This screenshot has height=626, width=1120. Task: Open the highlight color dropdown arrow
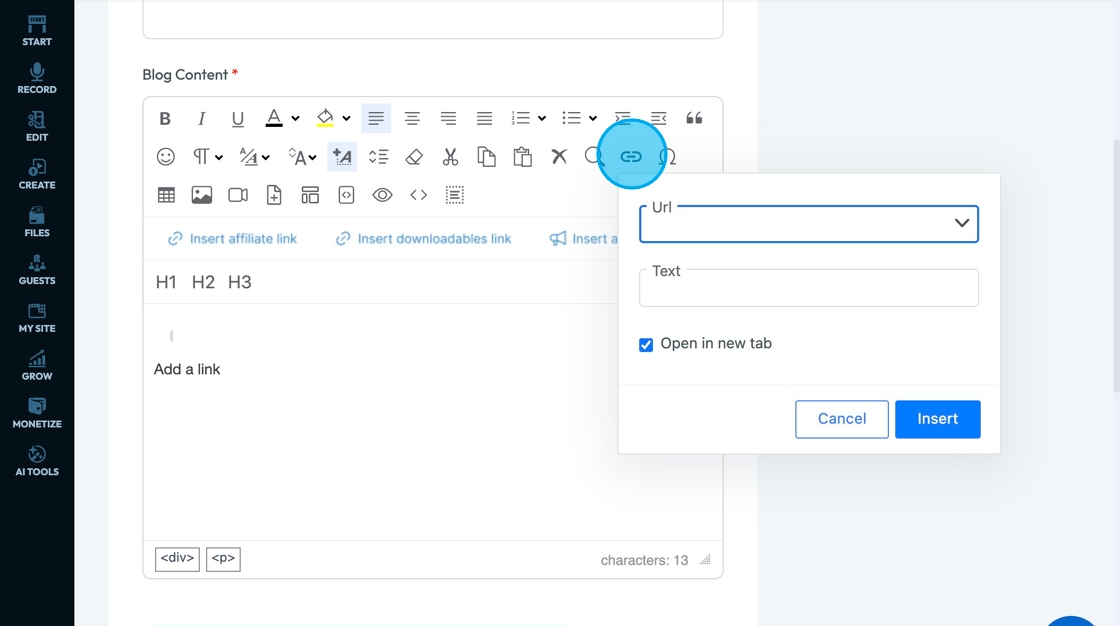346,119
